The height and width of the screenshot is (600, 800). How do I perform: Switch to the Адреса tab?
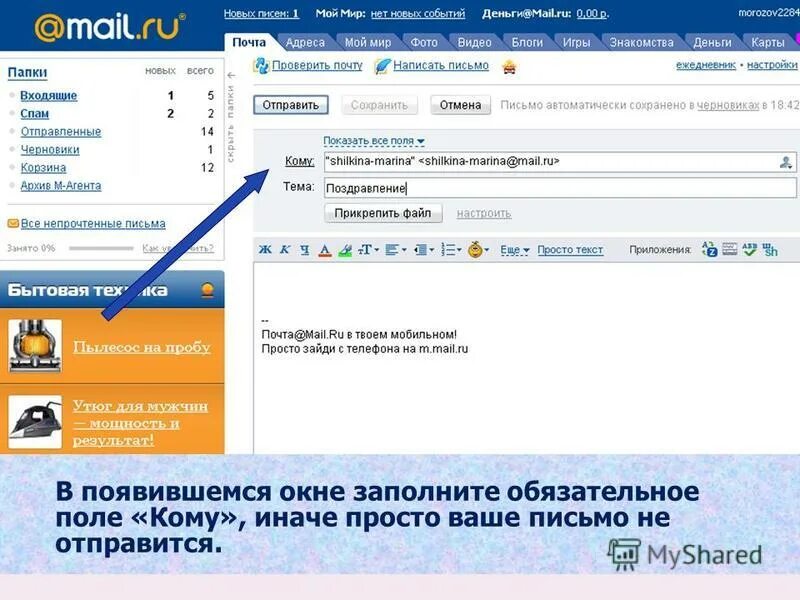coord(305,42)
